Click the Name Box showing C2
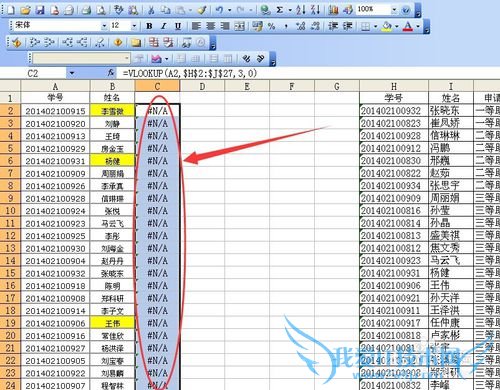 (x=33, y=73)
